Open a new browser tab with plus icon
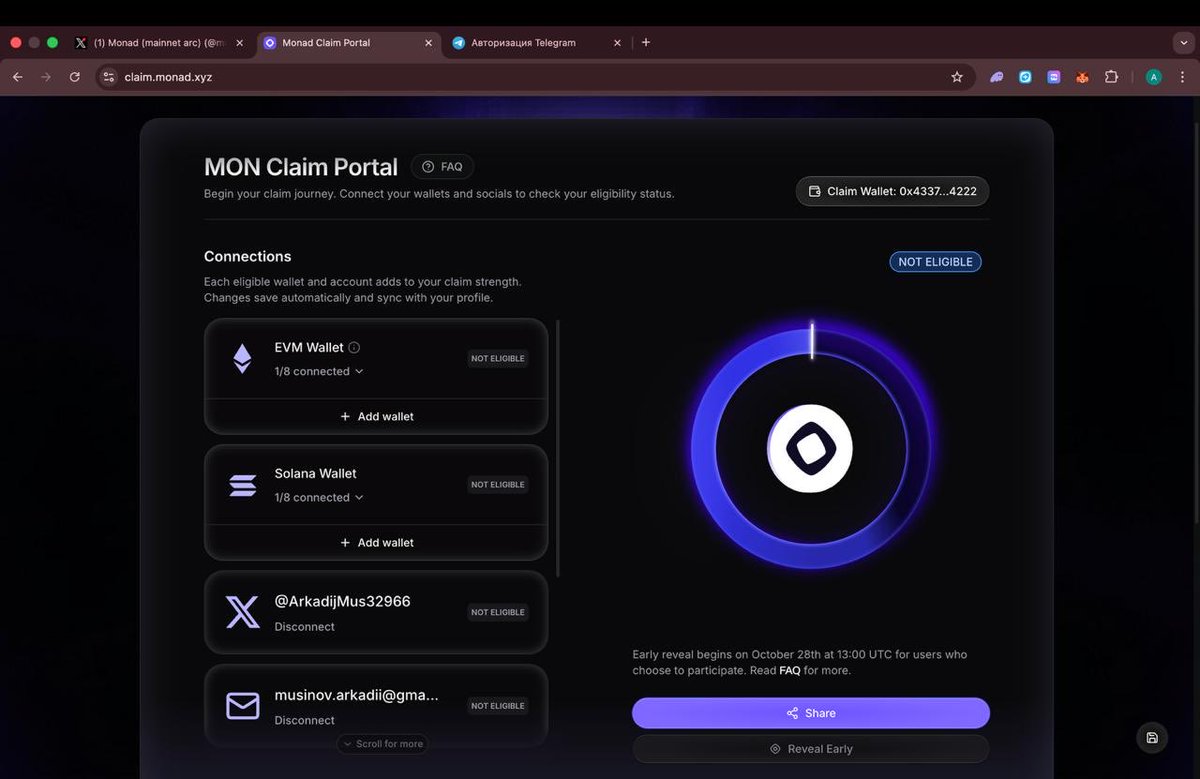This screenshot has width=1200, height=779. [x=646, y=43]
